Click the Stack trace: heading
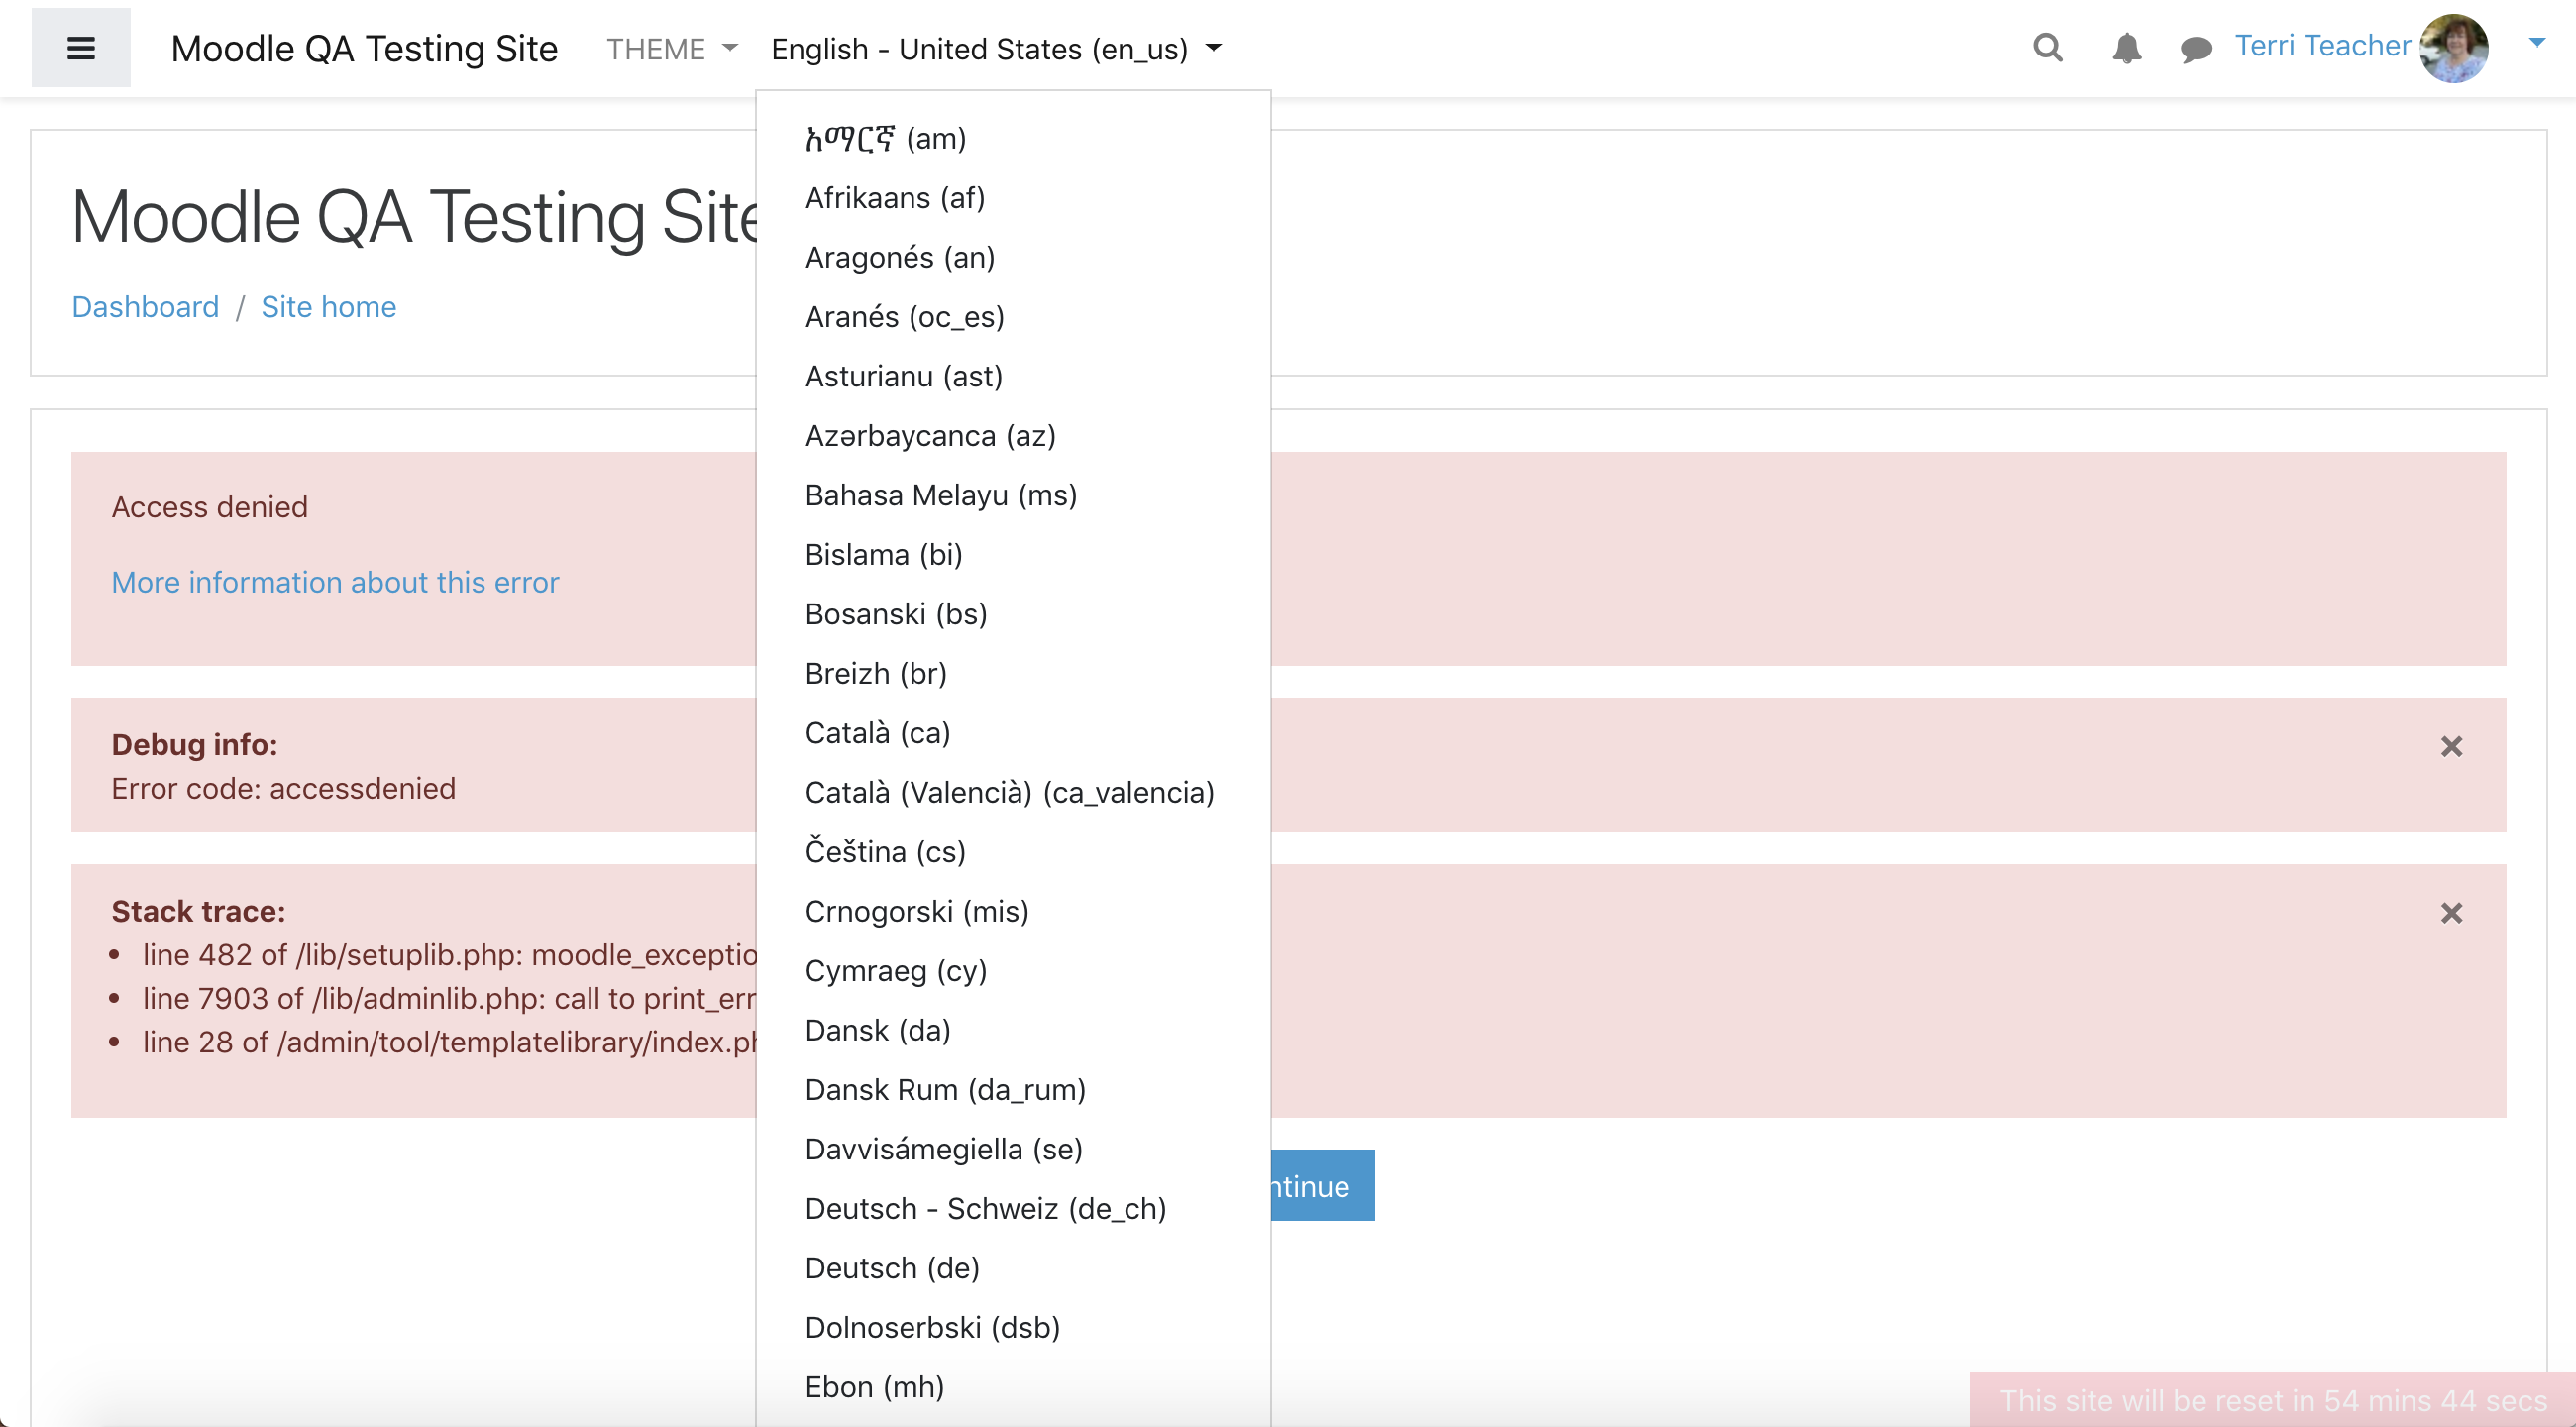The image size is (2576, 1427). tap(198, 911)
